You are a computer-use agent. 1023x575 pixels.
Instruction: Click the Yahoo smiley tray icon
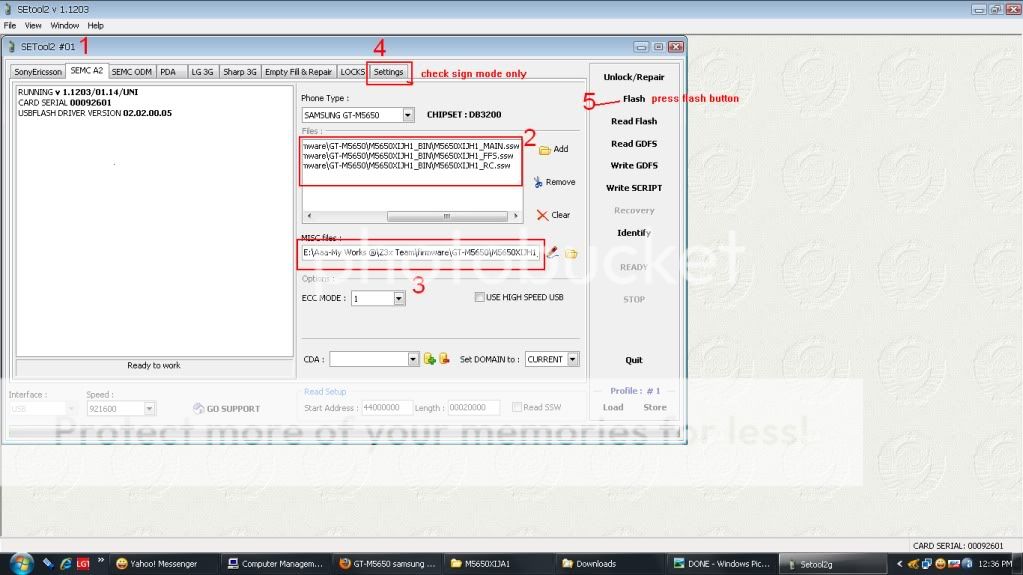point(940,563)
